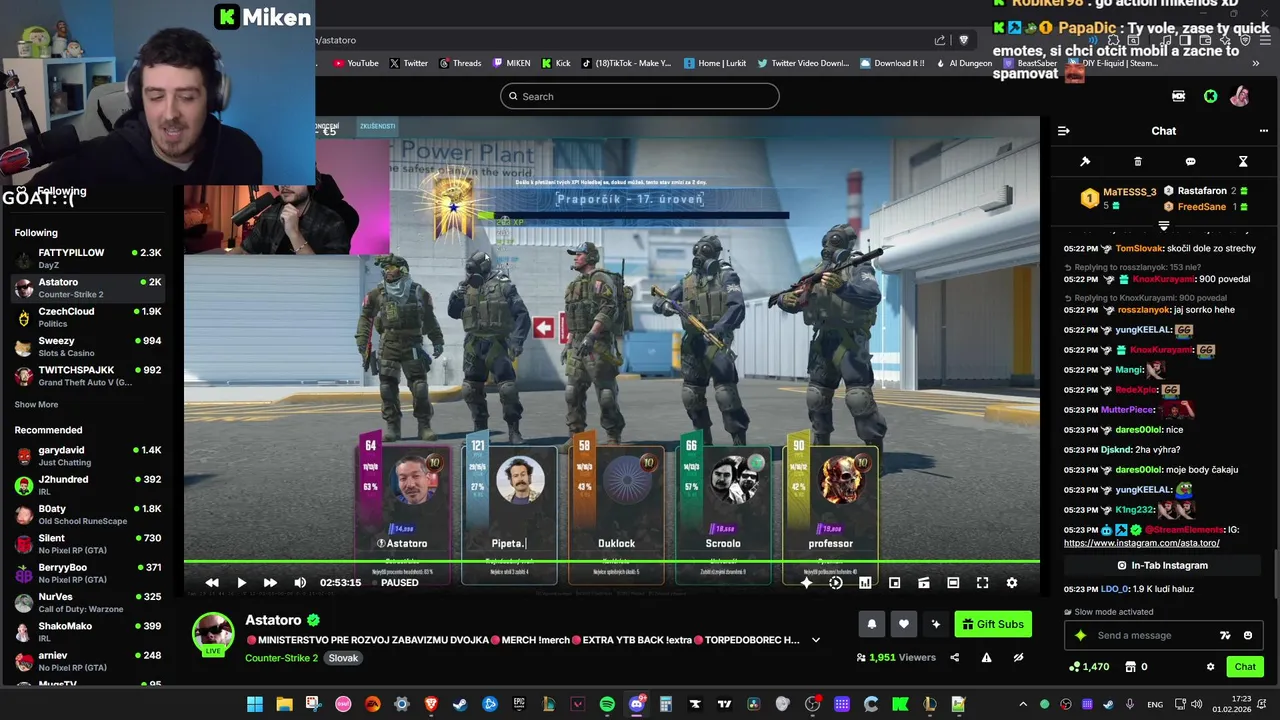Image resolution: width=1280 pixels, height=720 pixels.
Task: Open the Home | Lurkit bookmark
Action: 715,63
